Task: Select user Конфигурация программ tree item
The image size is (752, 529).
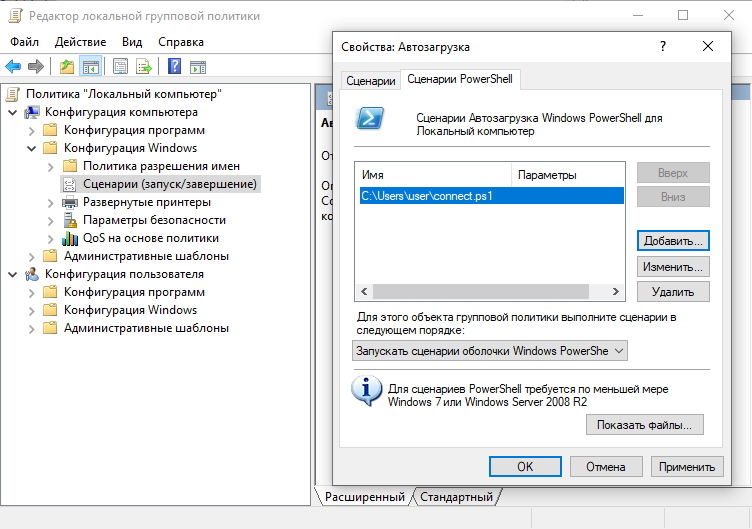Action: pyautogui.click(x=134, y=293)
